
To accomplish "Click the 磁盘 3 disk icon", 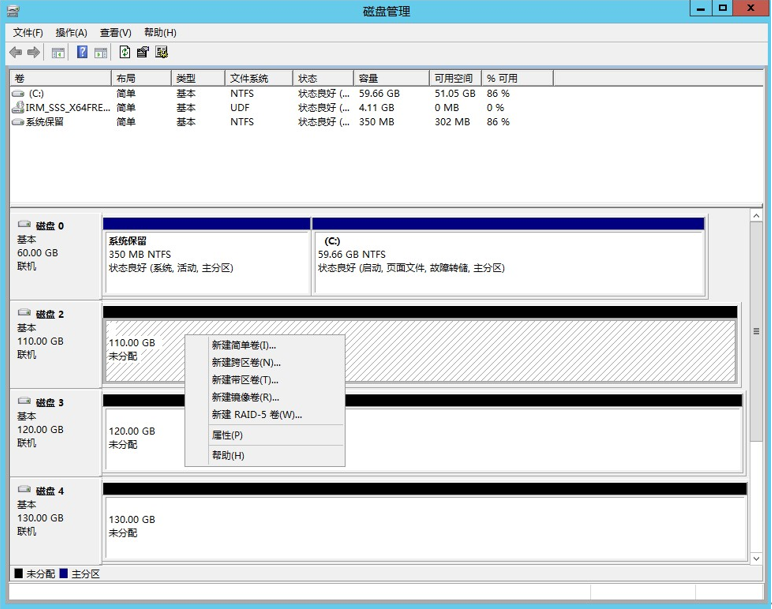I will [24, 401].
